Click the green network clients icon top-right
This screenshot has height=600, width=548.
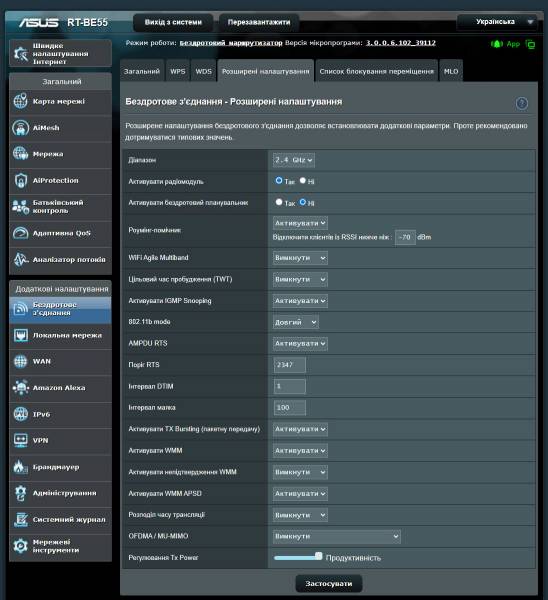coord(530,44)
